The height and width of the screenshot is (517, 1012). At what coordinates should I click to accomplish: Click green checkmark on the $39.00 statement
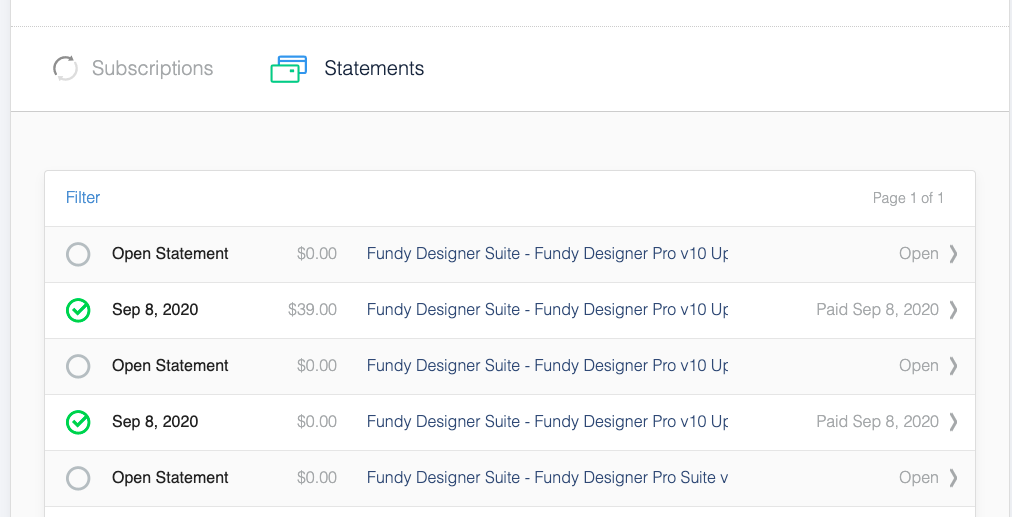tap(78, 310)
